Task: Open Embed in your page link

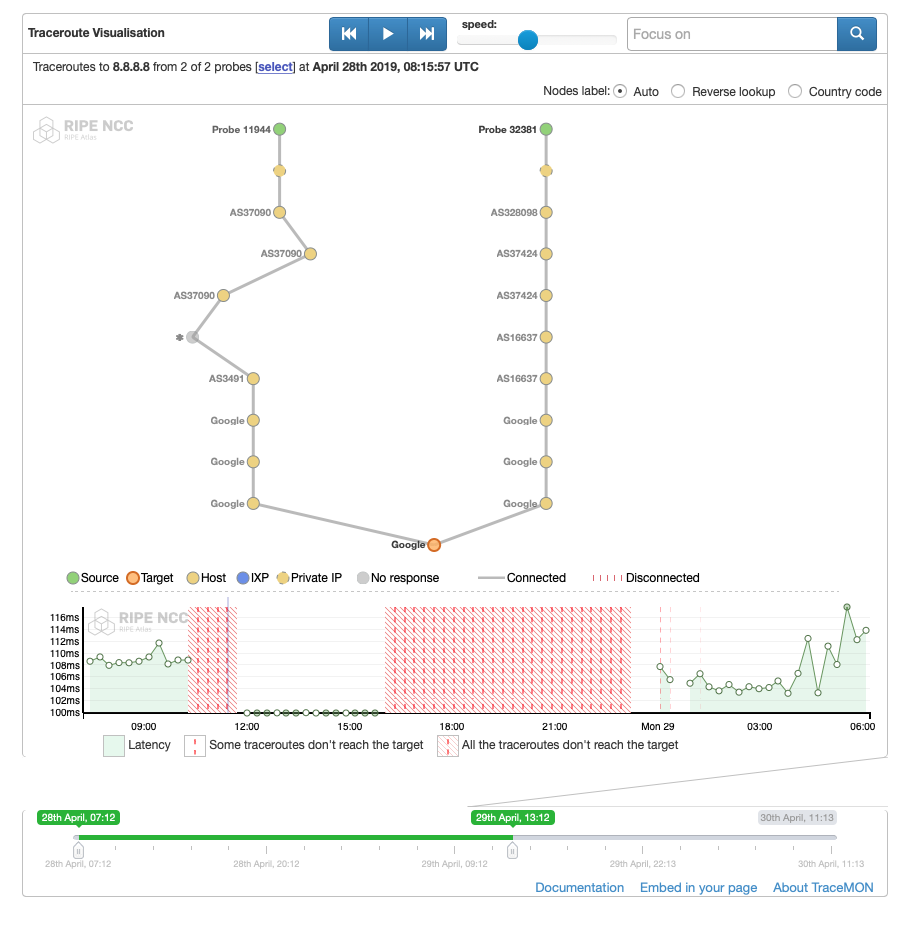Action: point(698,887)
